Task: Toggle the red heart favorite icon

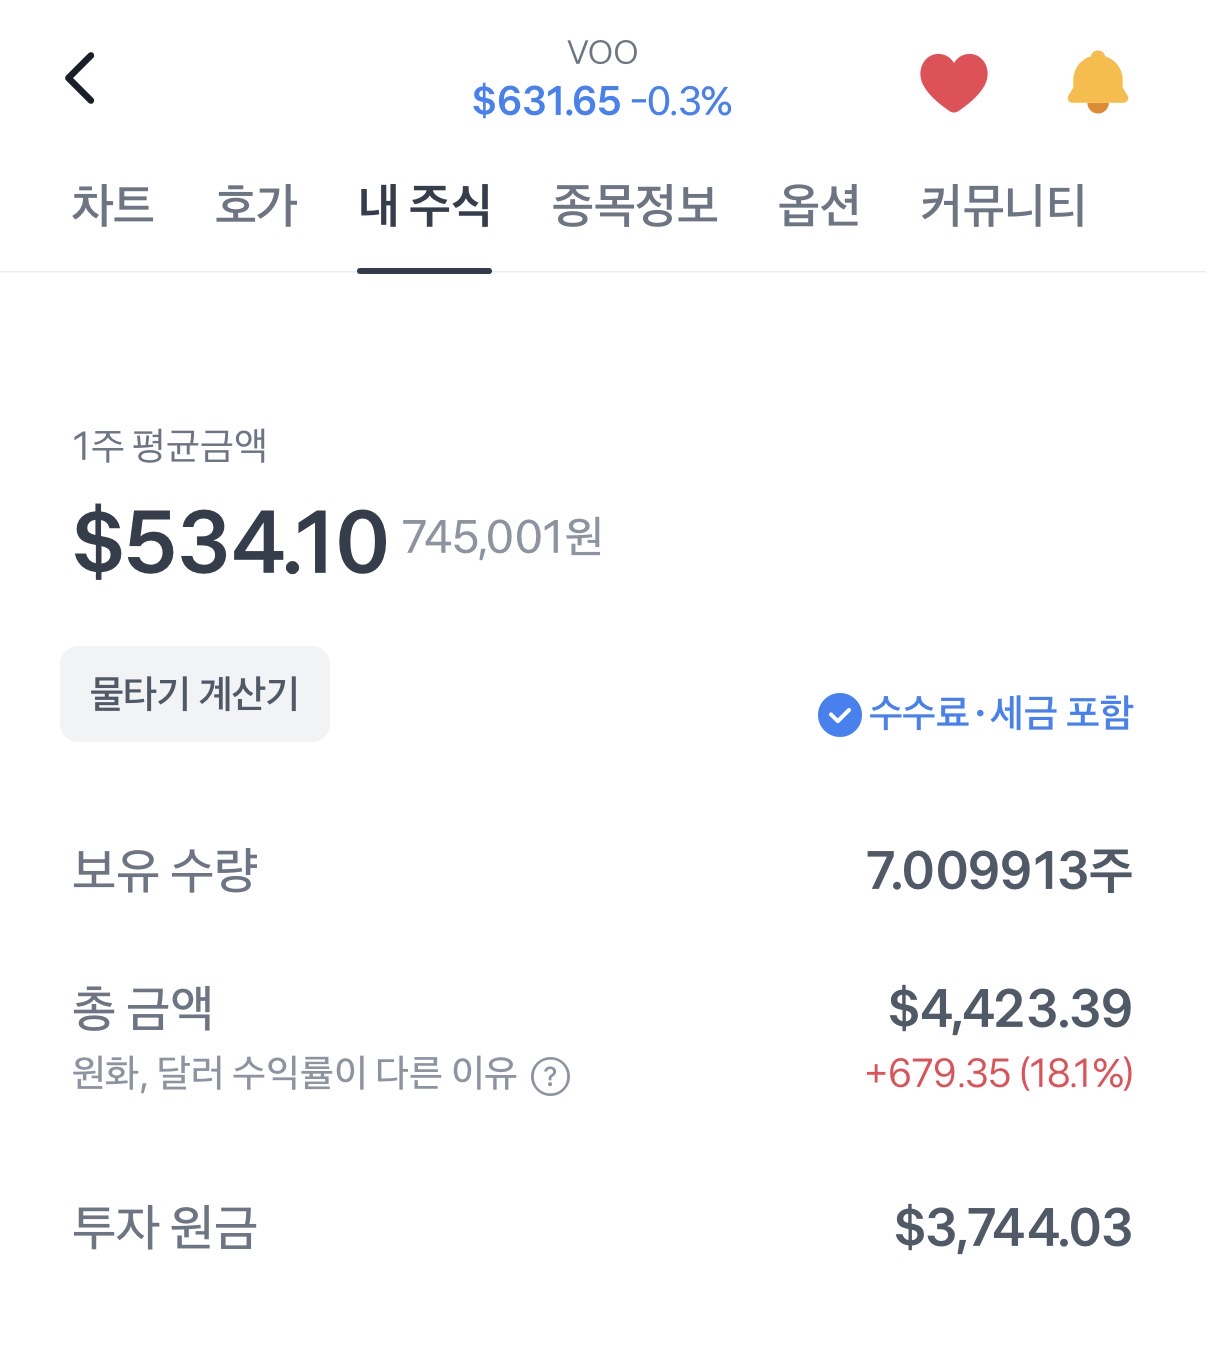Action: [x=953, y=82]
